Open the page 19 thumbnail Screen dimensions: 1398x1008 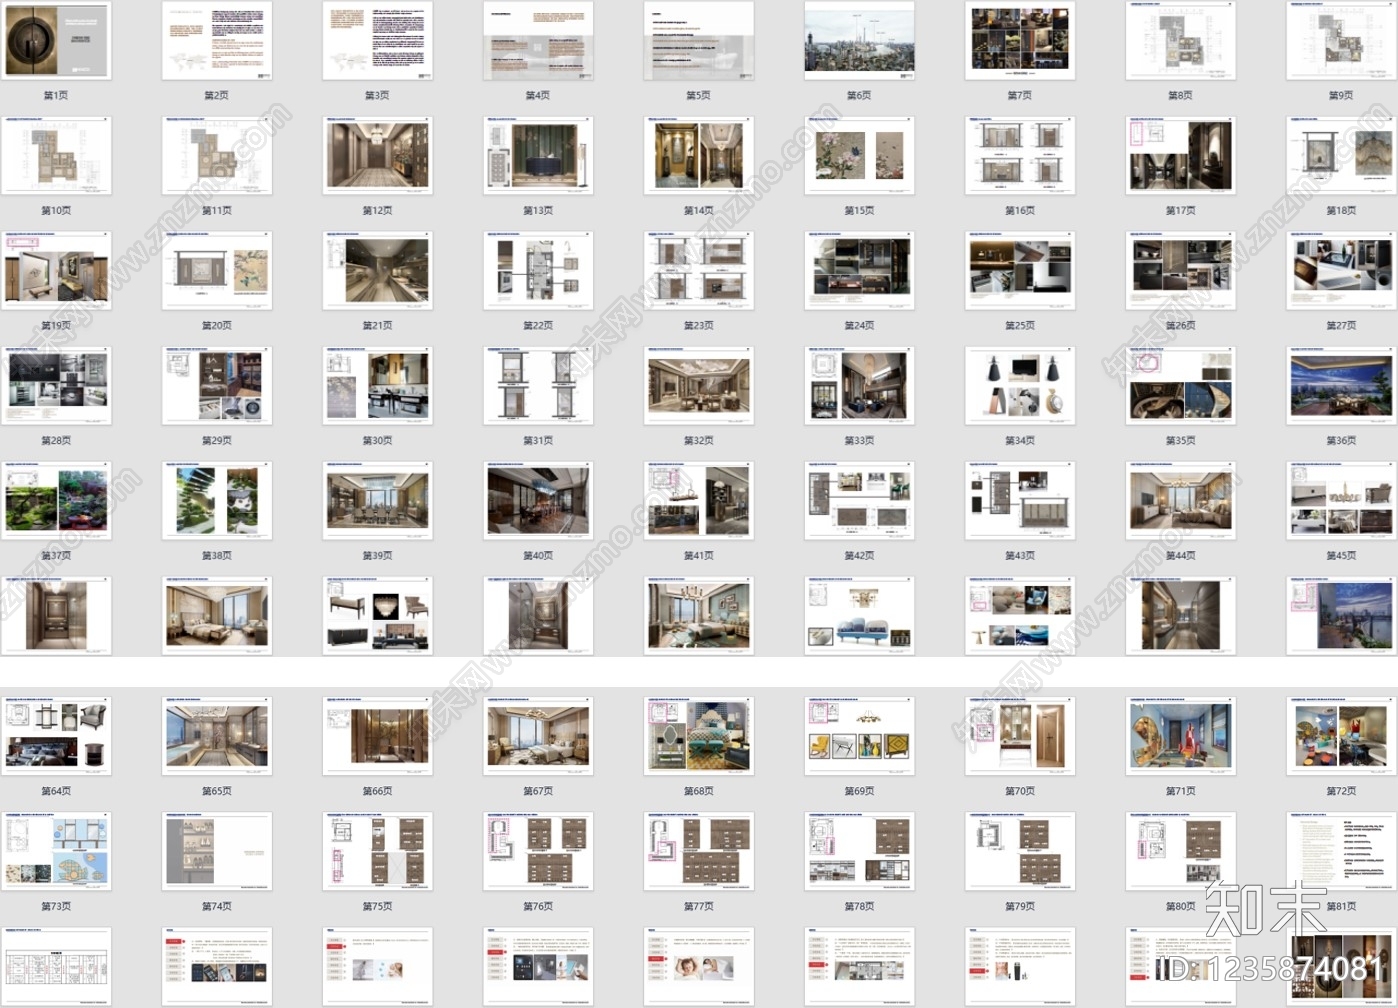tap(56, 271)
